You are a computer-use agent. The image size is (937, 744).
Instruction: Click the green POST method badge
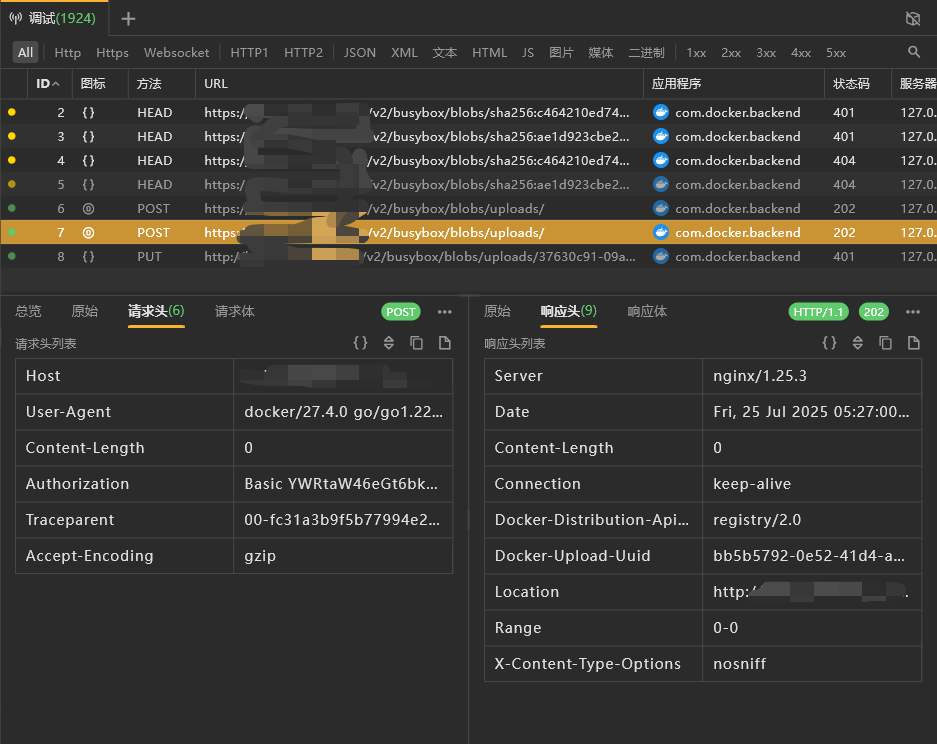(x=401, y=312)
